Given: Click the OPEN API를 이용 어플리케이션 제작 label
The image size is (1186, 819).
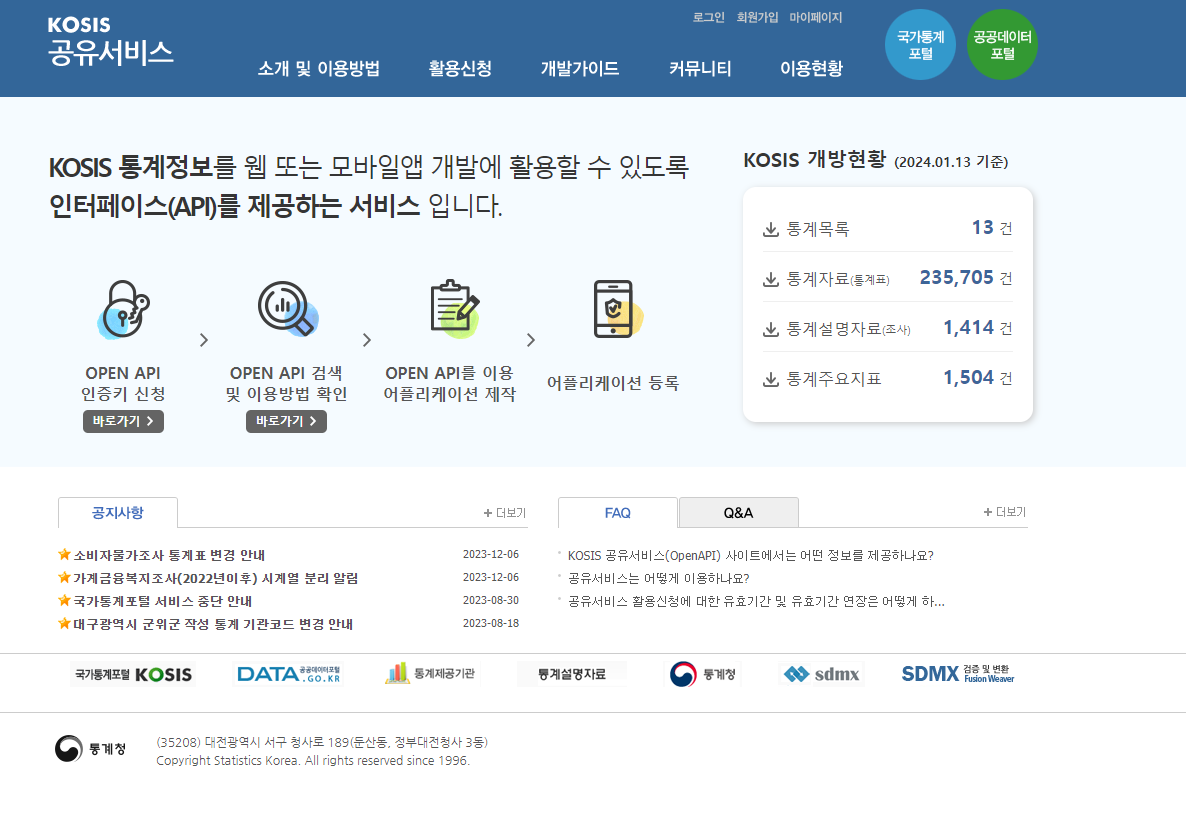Looking at the screenshot, I should 450,383.
